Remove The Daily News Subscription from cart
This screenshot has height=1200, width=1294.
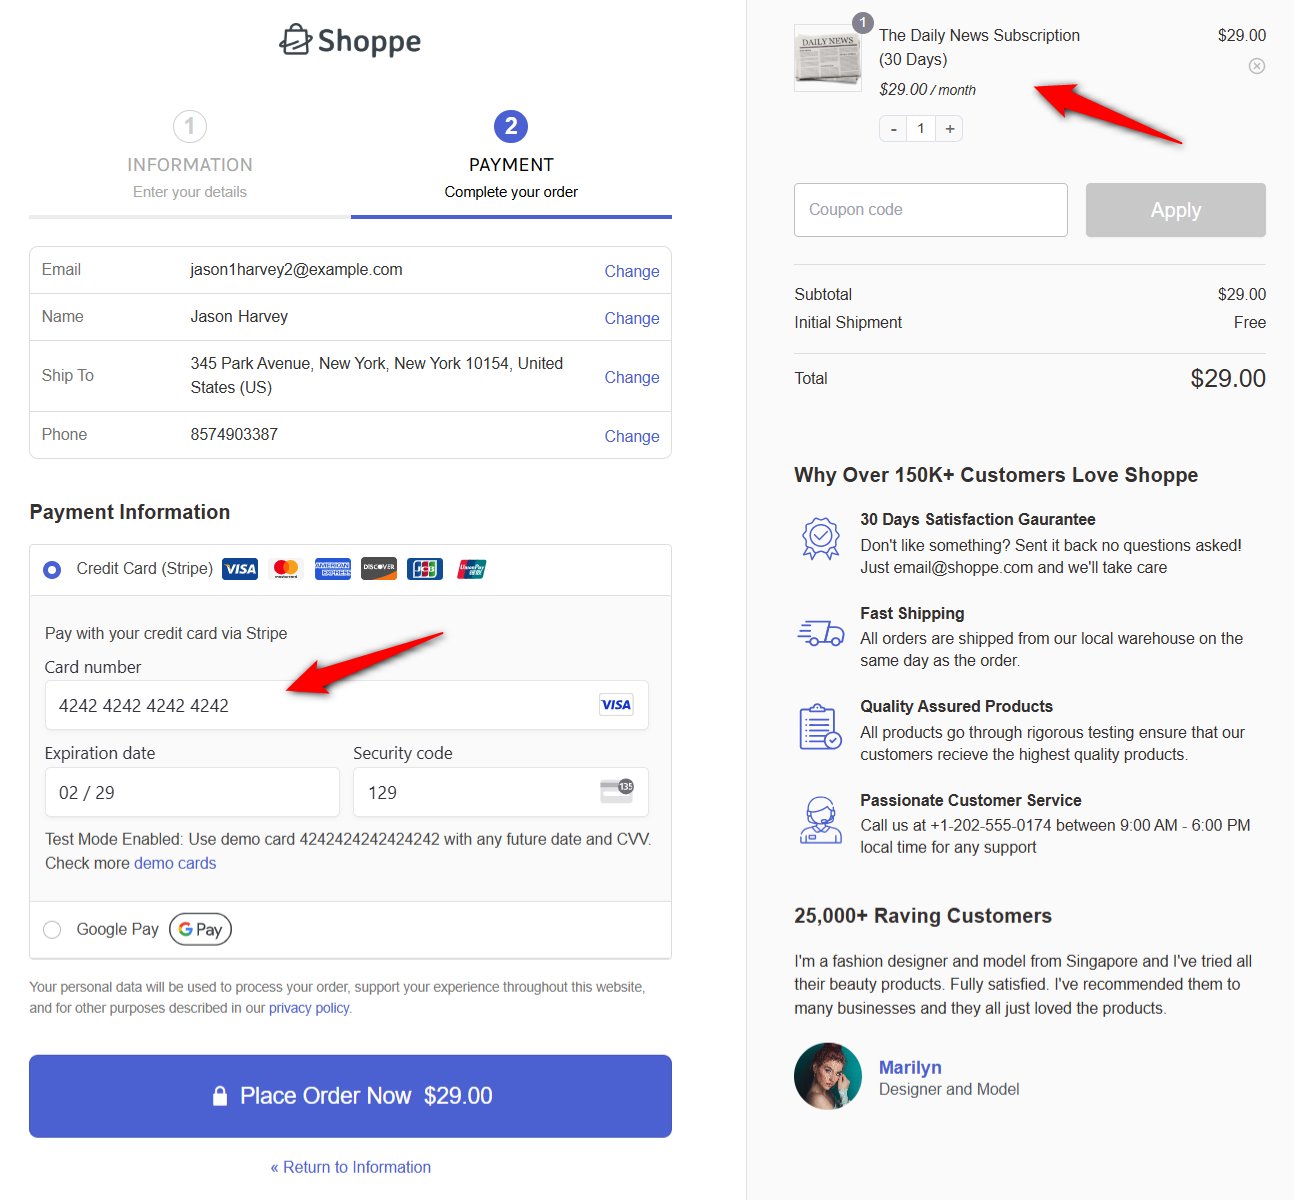pos(1257,66)
